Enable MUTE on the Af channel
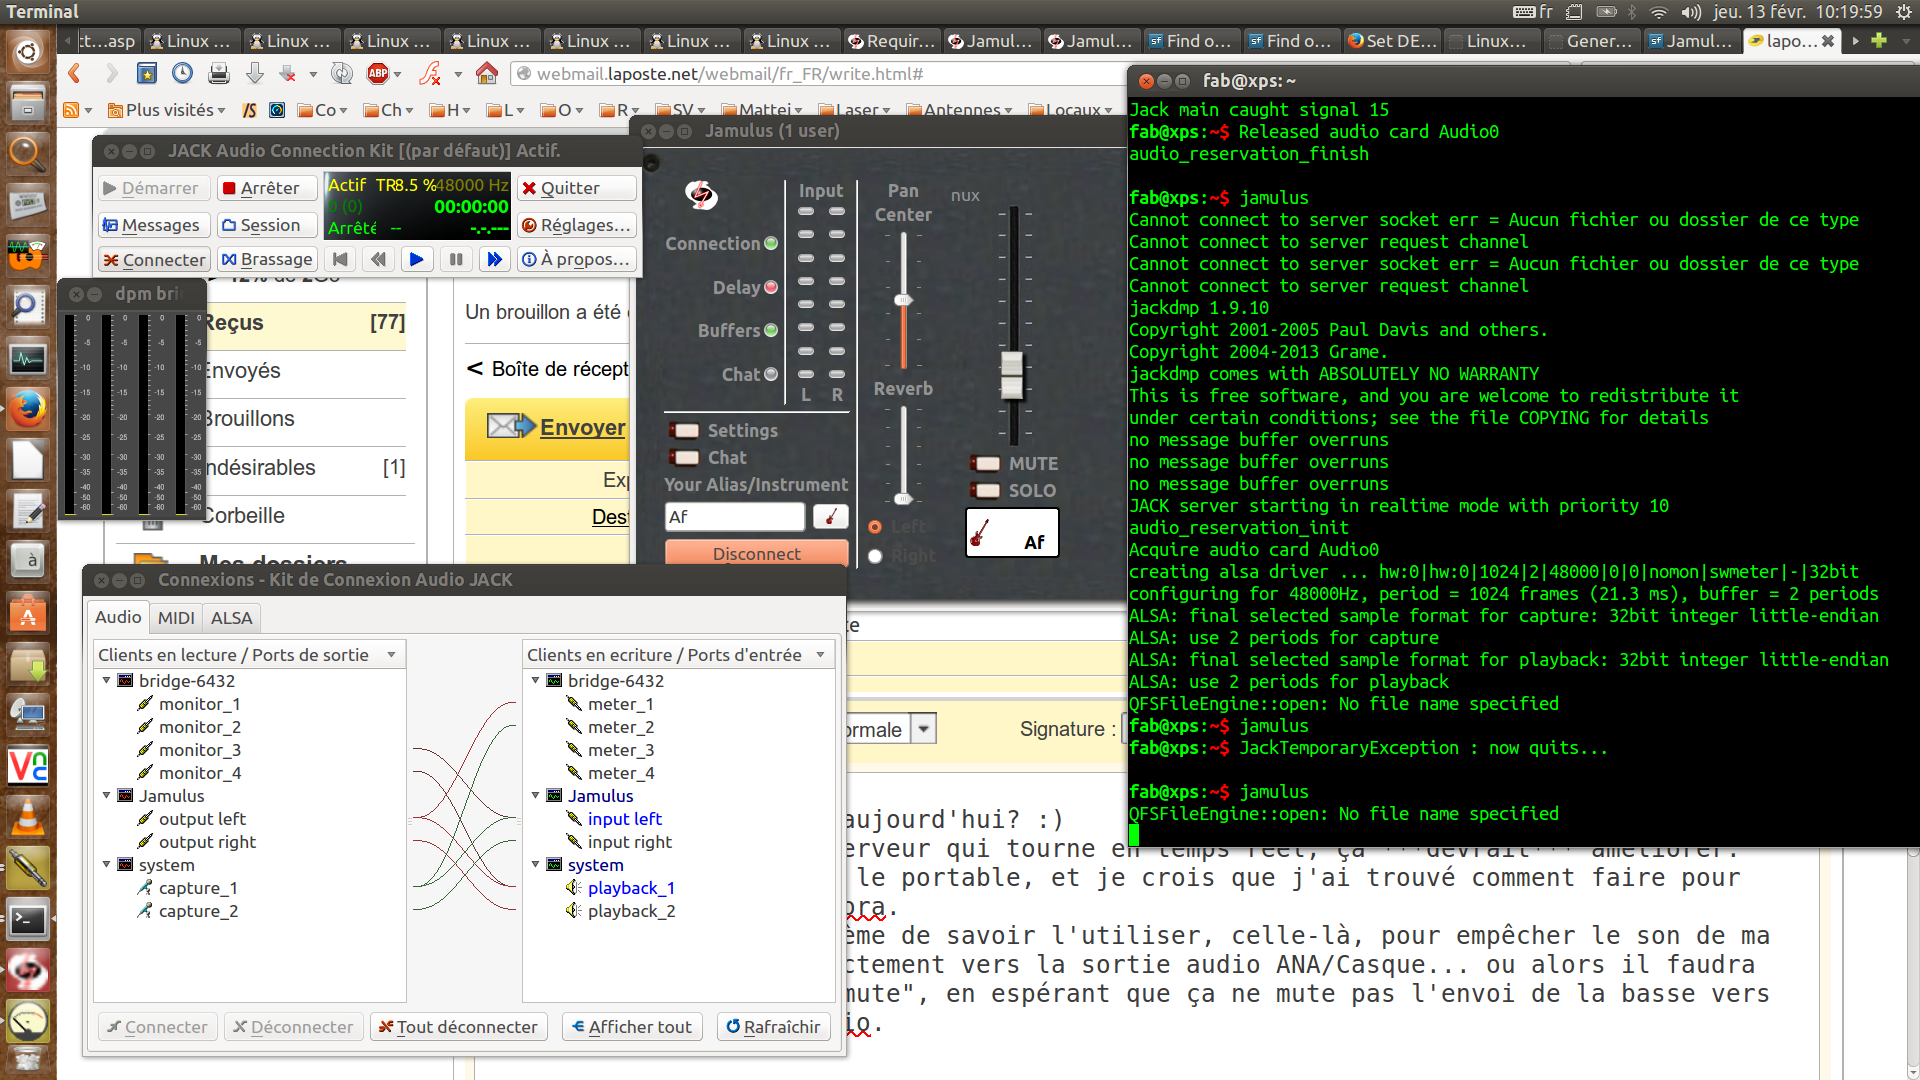The width and height of the screenshot is (1920, 1080). (x=987, y=463)
